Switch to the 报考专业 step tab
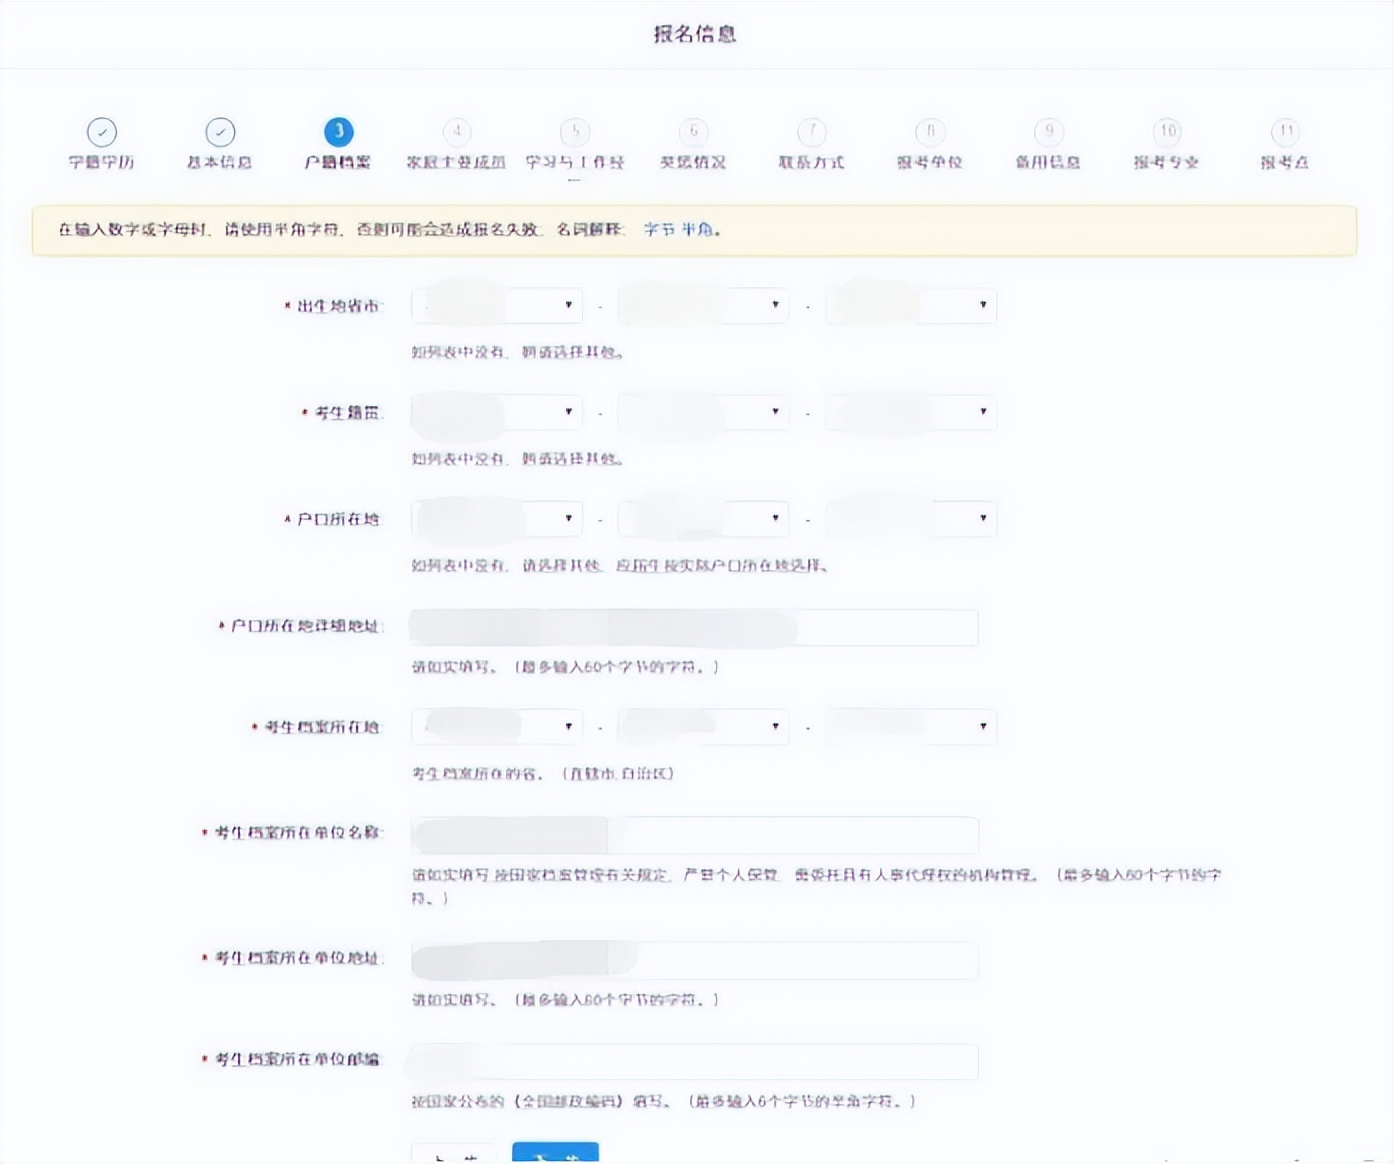The image size is (1394, 1164). click(x=1166, y=131)
